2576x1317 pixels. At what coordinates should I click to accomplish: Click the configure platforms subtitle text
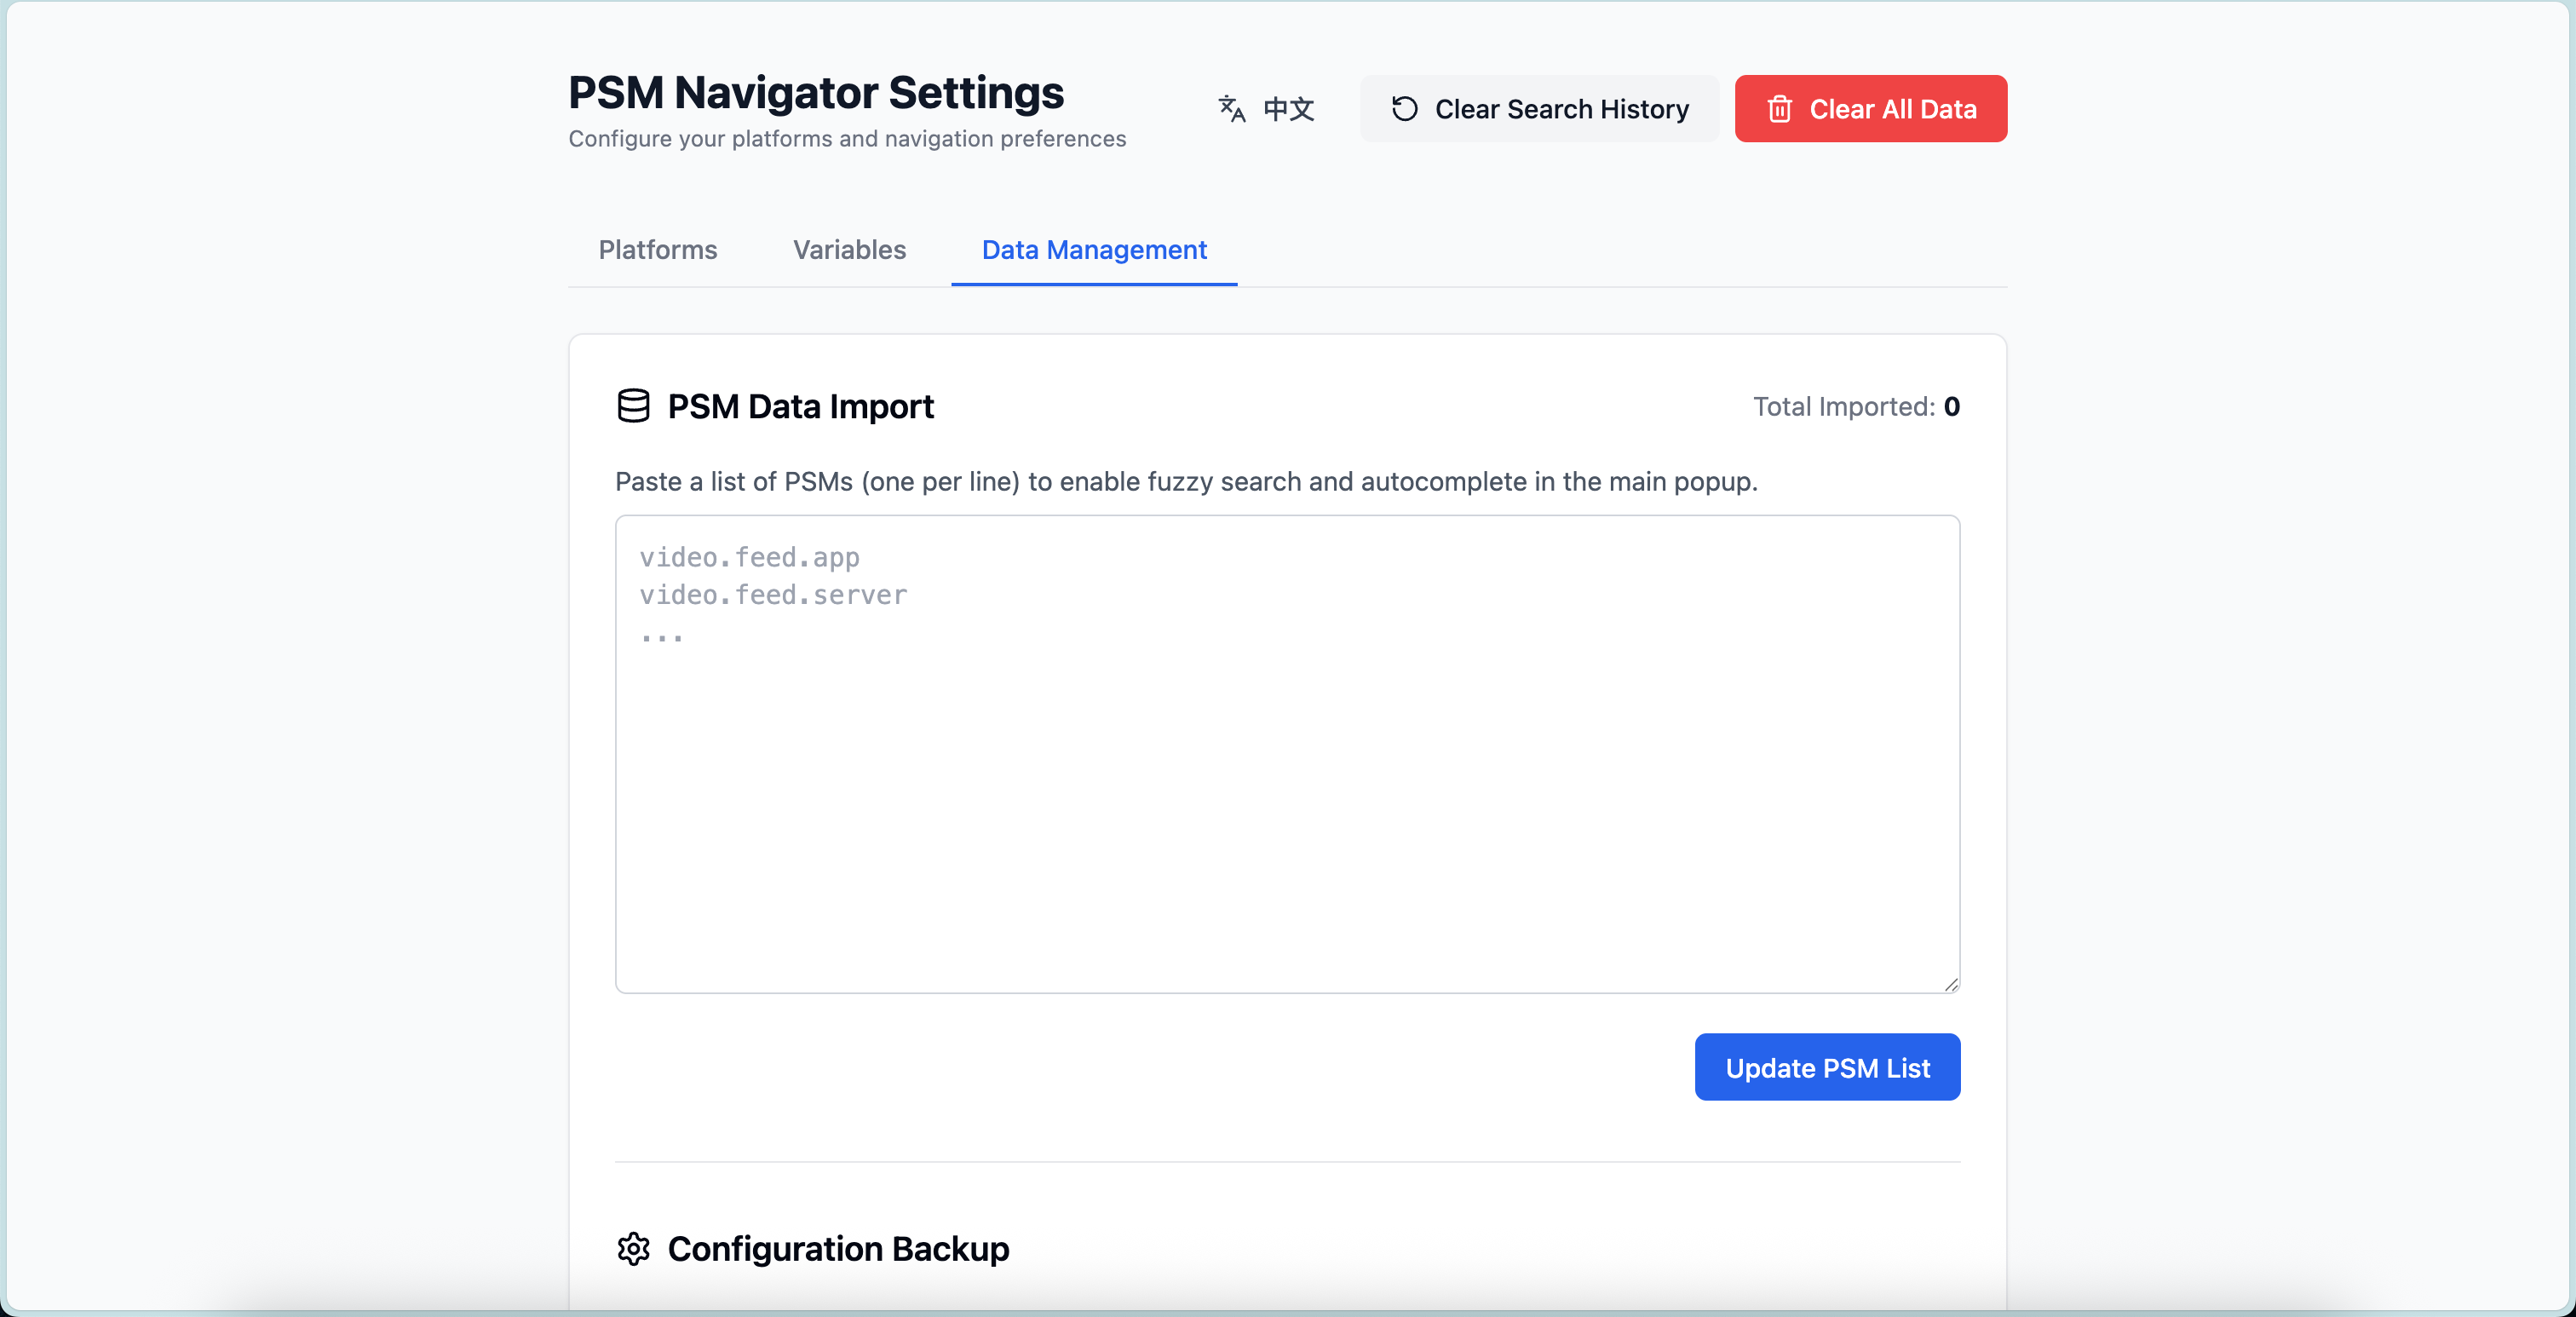pos(846,139)
